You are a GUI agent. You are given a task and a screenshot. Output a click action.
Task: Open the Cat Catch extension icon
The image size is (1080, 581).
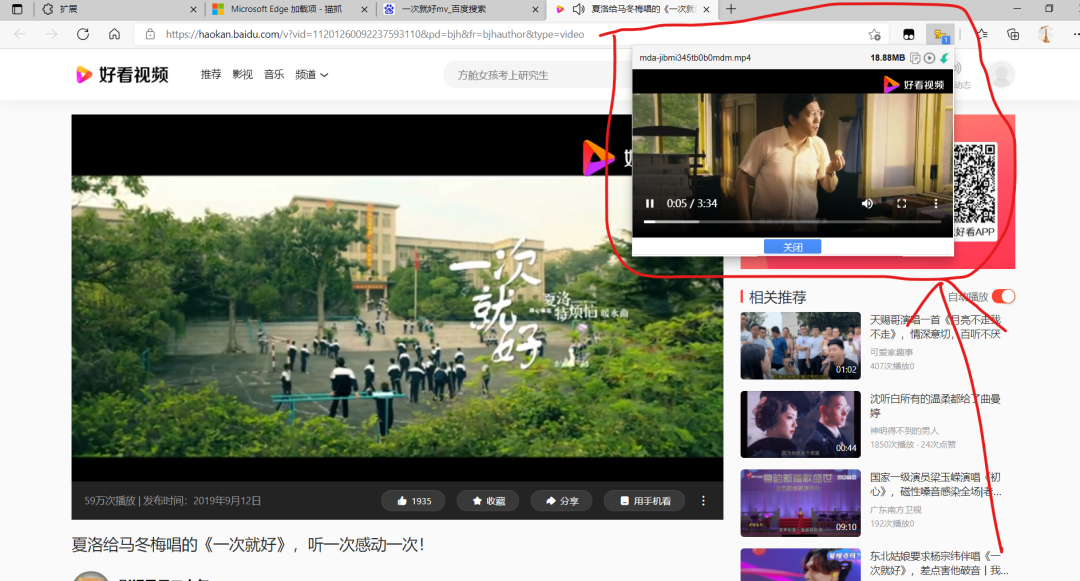click(940, 34)
